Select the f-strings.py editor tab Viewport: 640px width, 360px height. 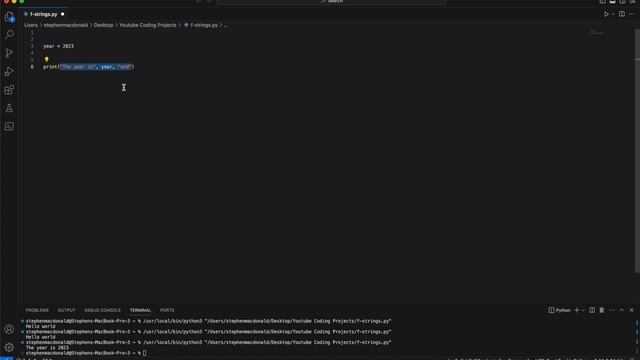tap(44, 14)
